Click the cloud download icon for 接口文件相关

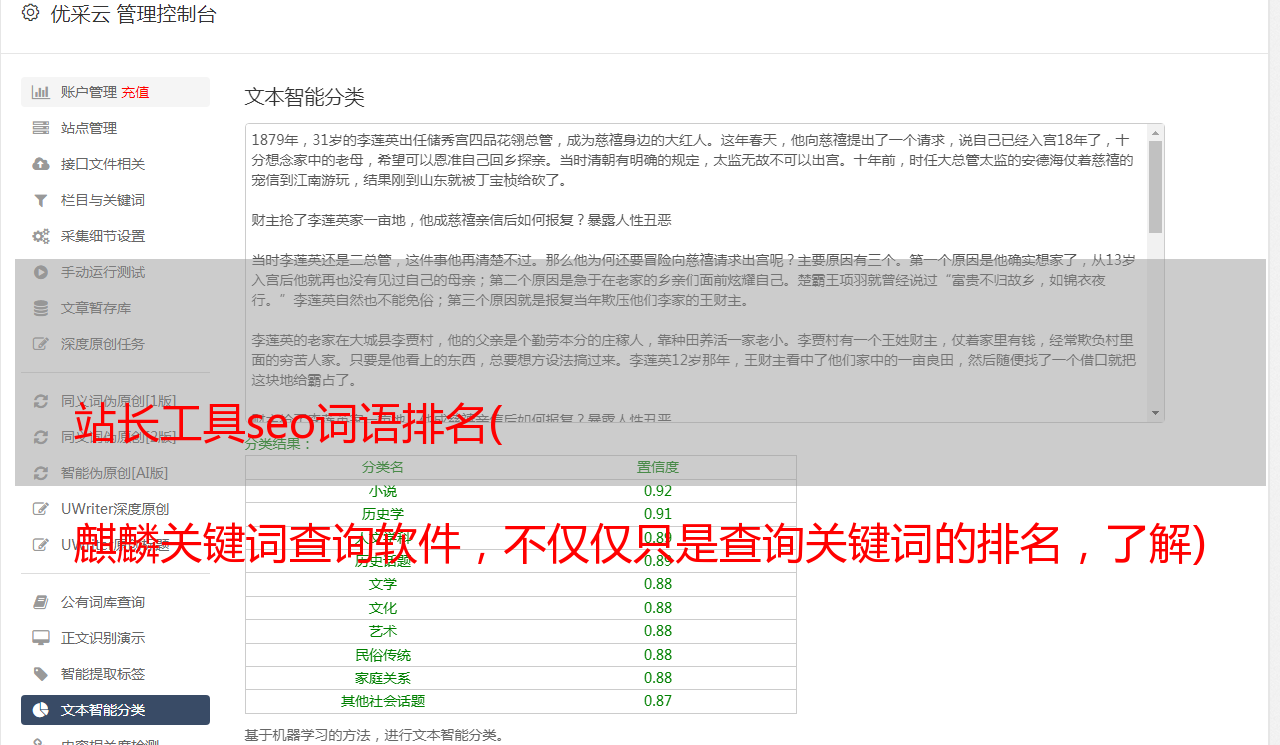coord(40,164)
